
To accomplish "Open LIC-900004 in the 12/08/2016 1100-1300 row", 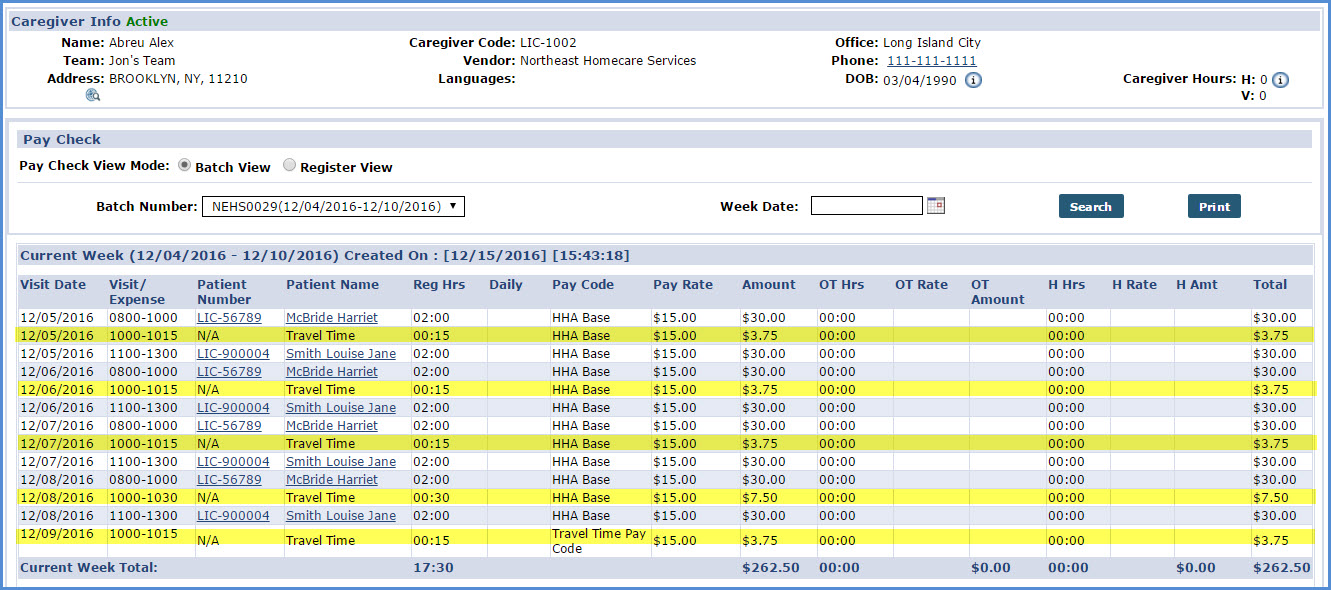I will pos(233,516).
